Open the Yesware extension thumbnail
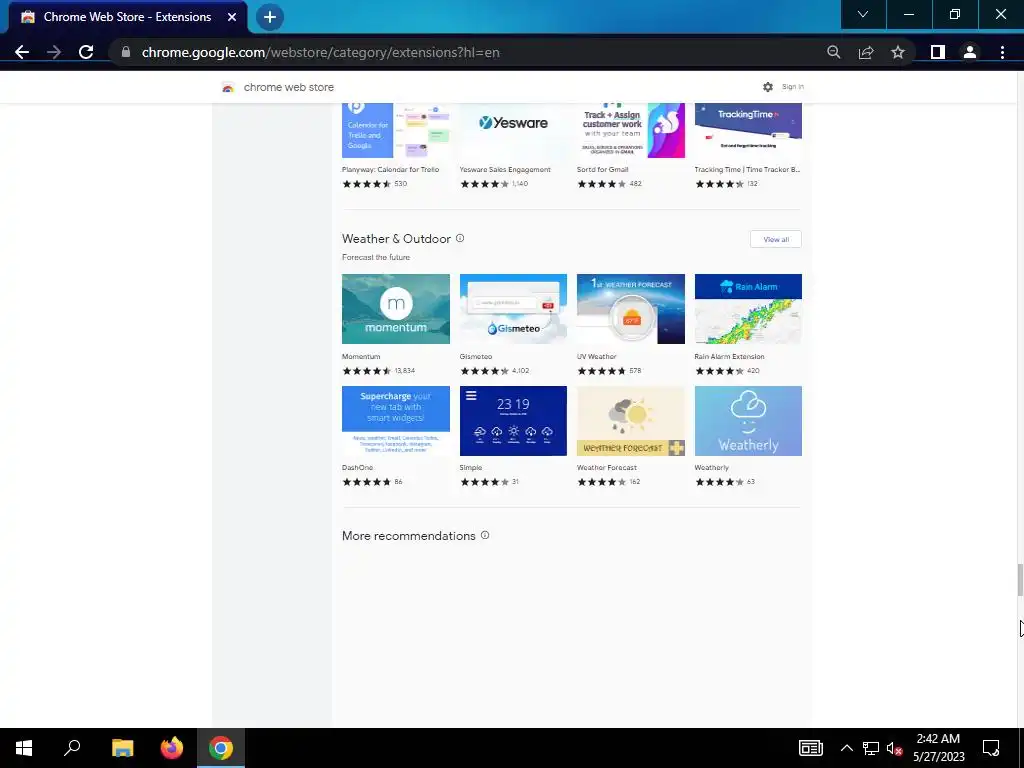Screen dimensions: 1024x768 513,130
